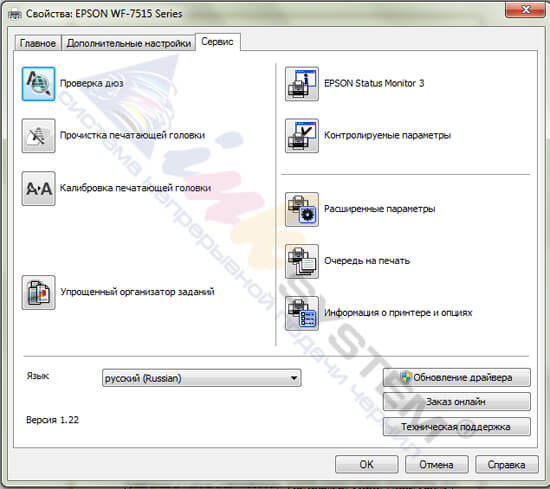Open the print queue icon
550x489 pixels.
point(302,261)
